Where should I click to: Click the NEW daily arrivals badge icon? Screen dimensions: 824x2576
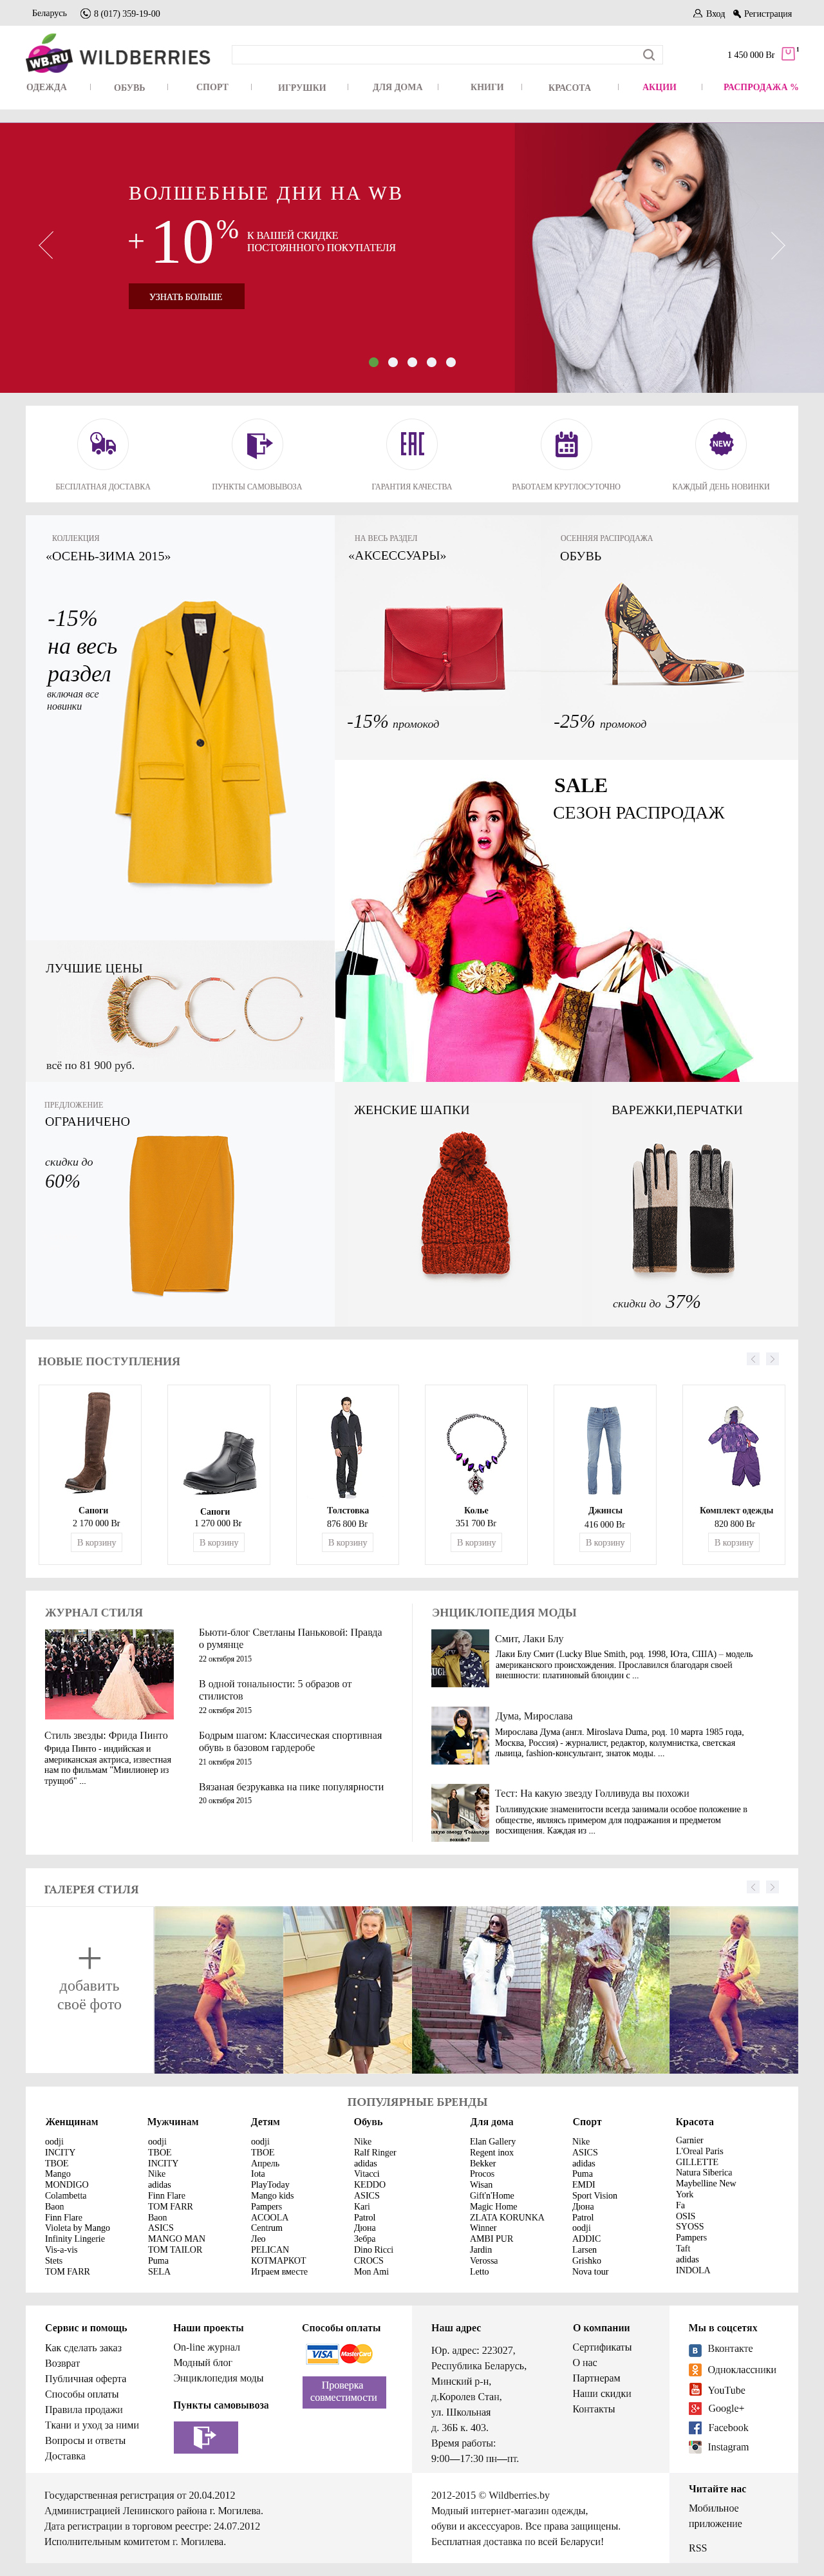(x=721, y=443)
